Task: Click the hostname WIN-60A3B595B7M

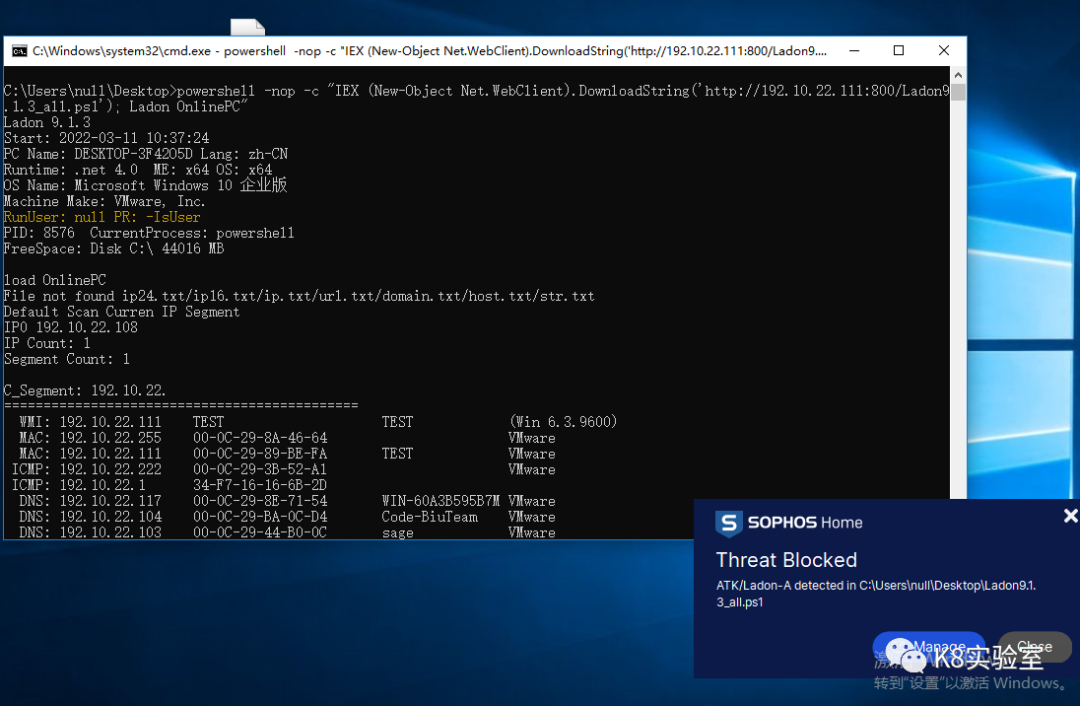Action: tap(441, 501)
